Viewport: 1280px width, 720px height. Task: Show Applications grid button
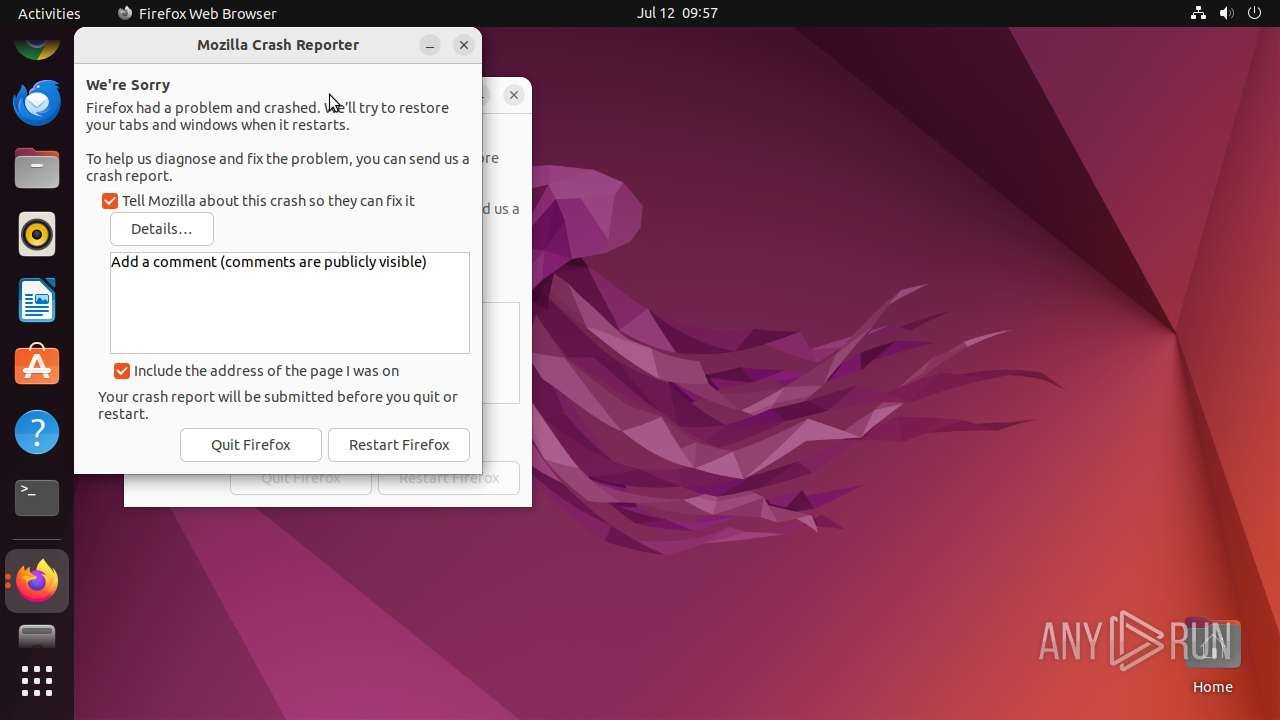click(x=37, y=681)
